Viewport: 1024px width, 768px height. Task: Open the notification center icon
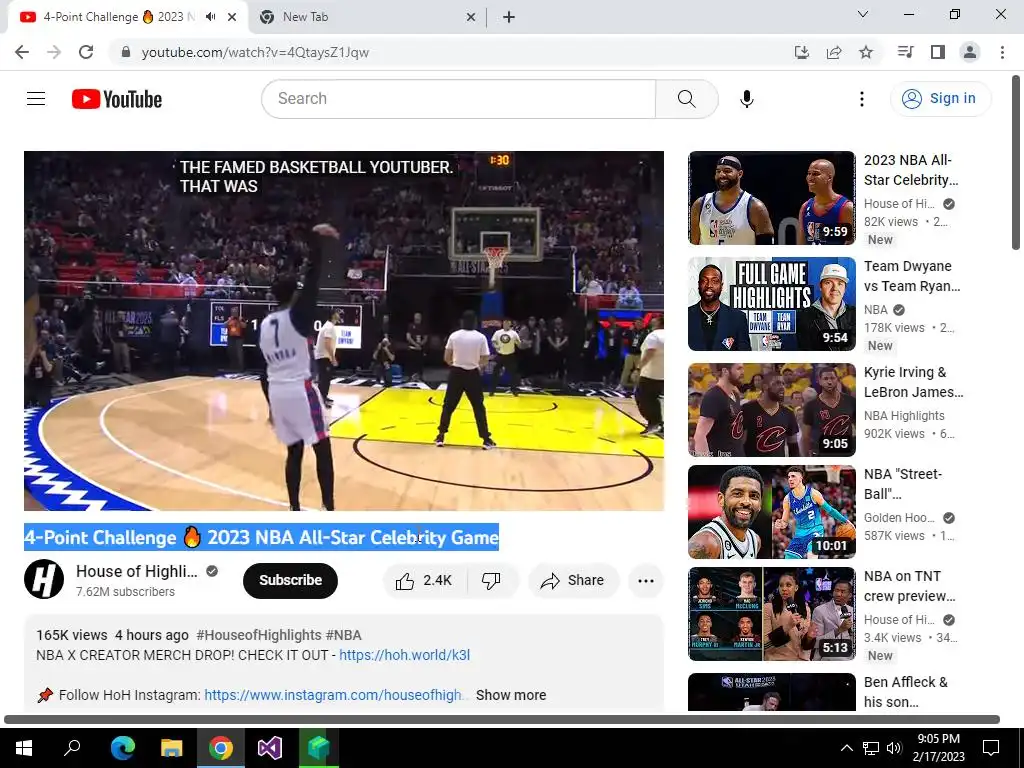[991, 748]
